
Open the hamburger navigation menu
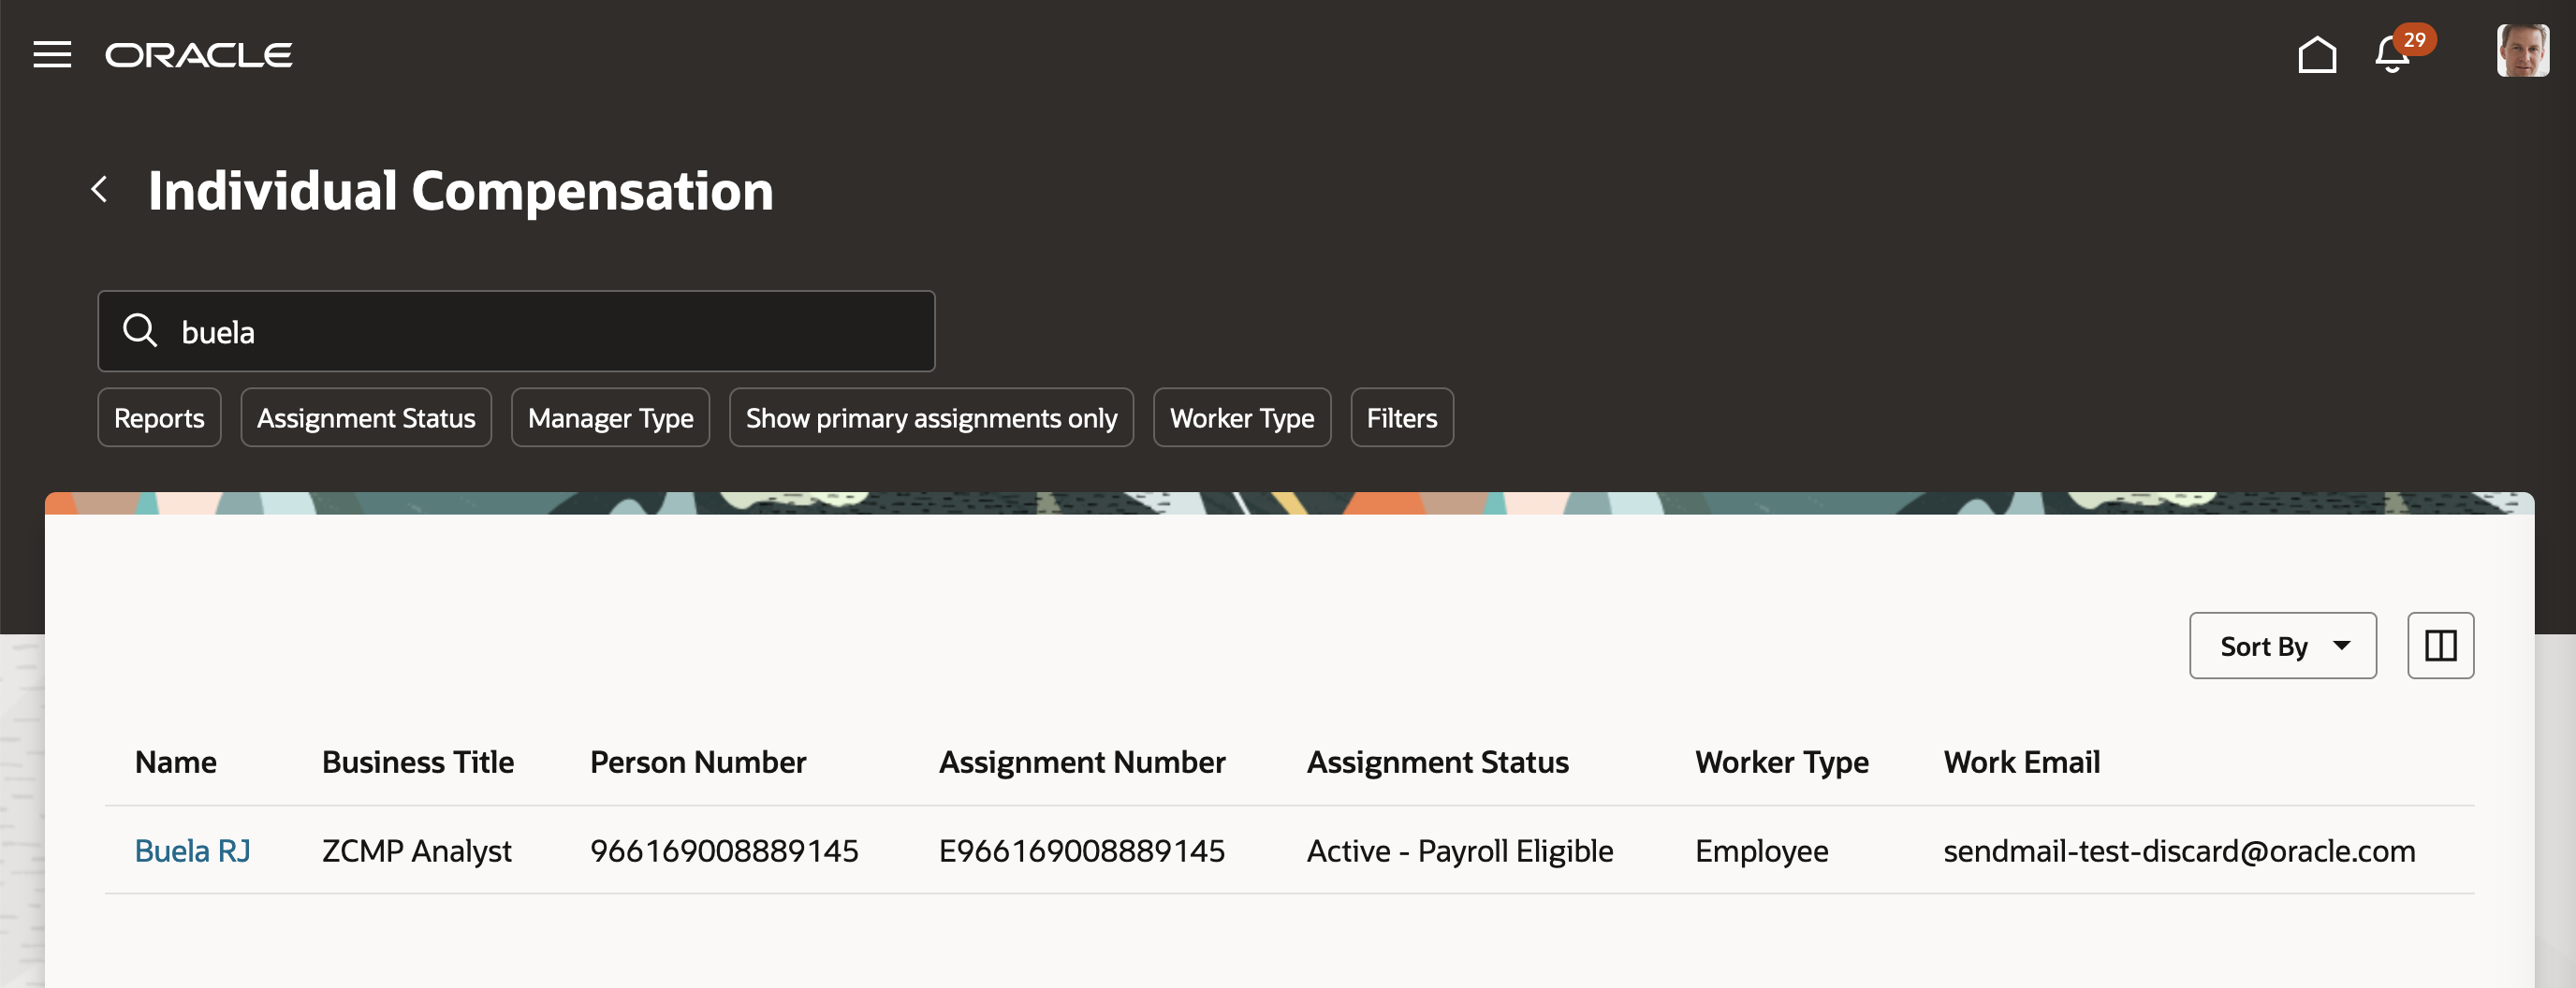(x=52, y=54)
